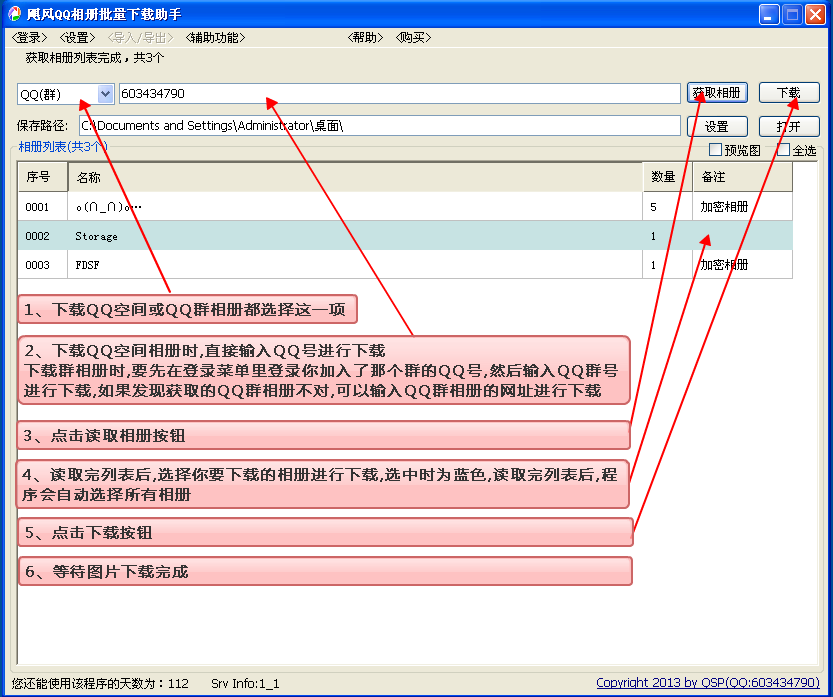Click quantity 5 in first album row
833x697 pixels.
point(653,207)
